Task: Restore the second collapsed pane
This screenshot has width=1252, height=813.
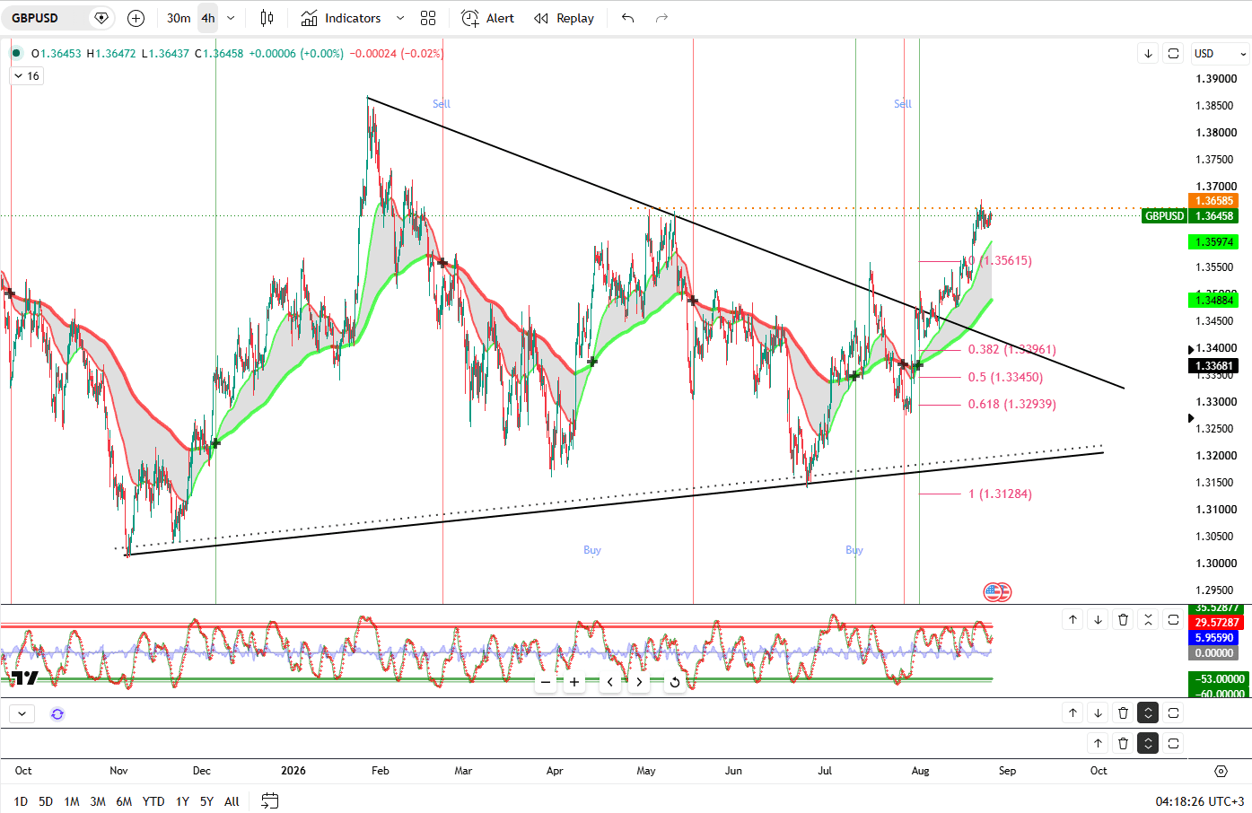Action: click(1148, 713)
